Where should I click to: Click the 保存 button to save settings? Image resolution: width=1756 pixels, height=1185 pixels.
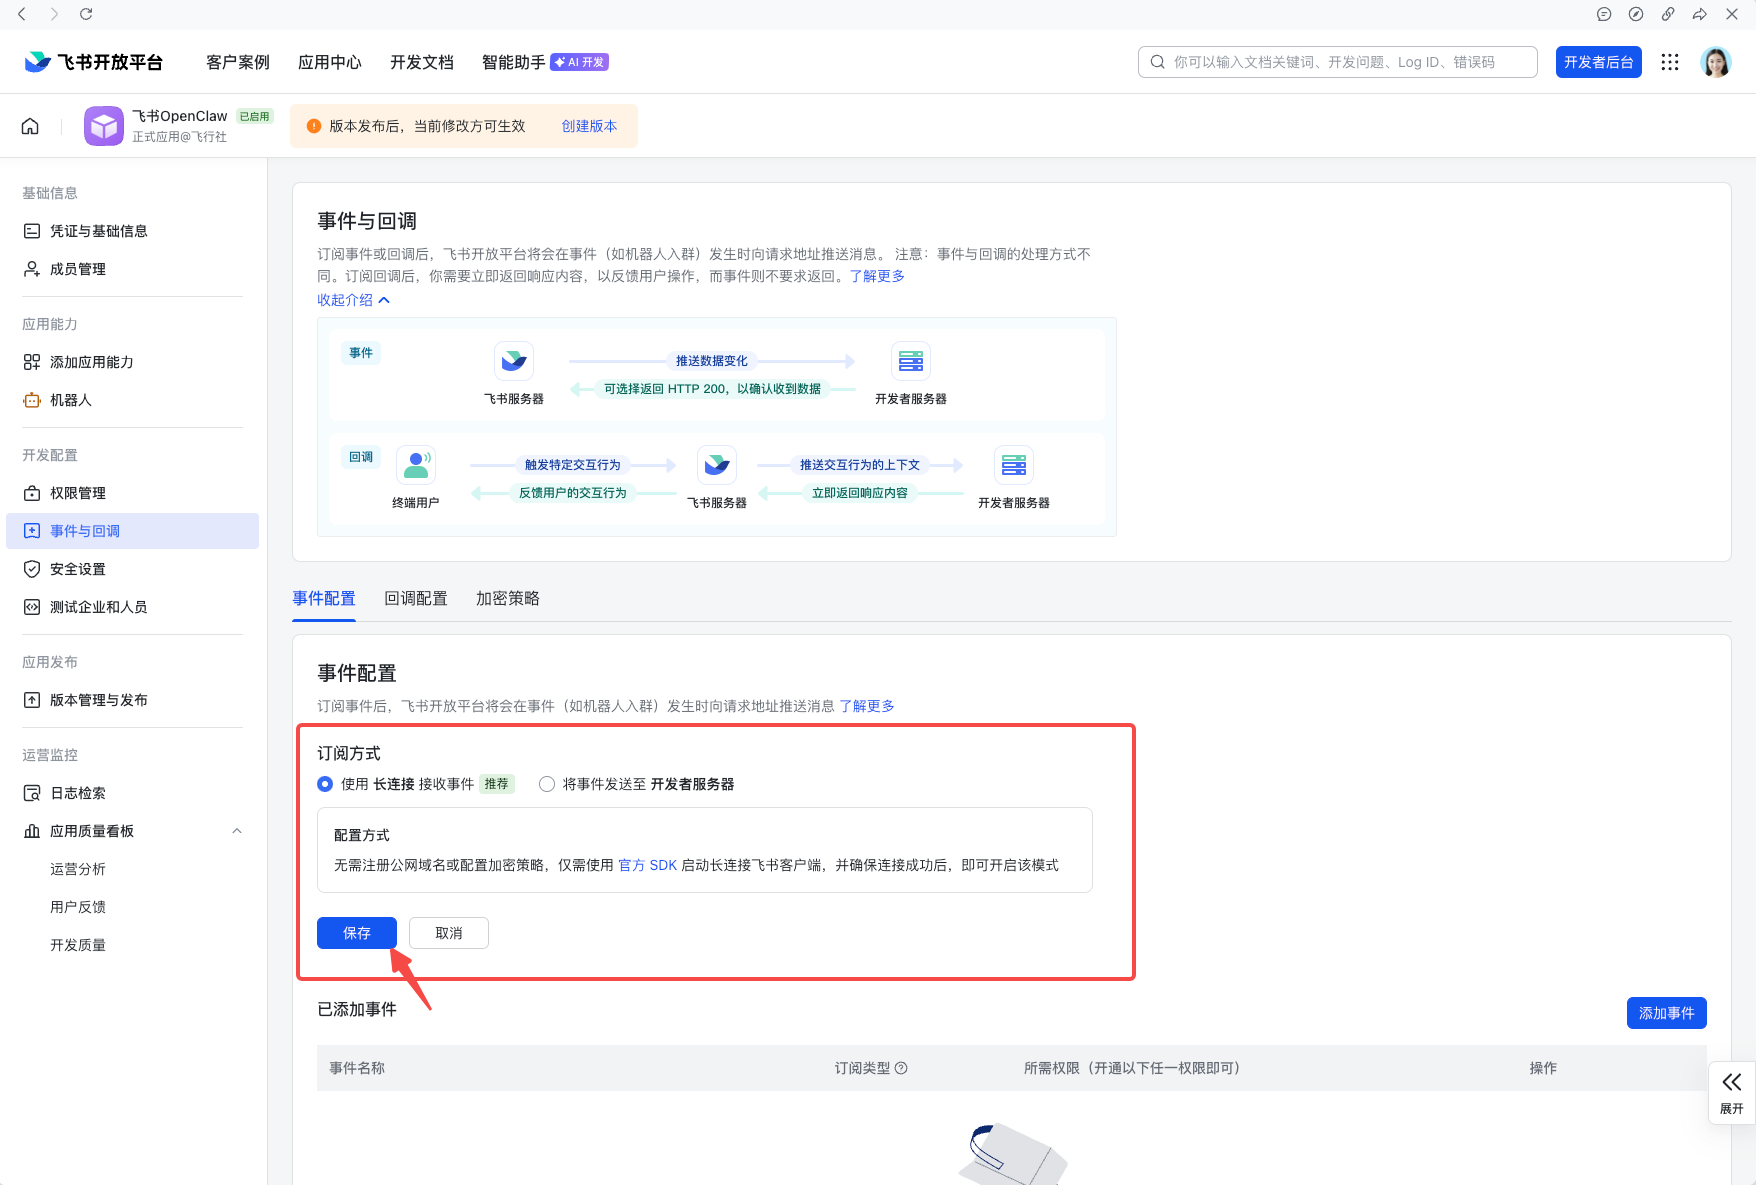tap(356, 932)
